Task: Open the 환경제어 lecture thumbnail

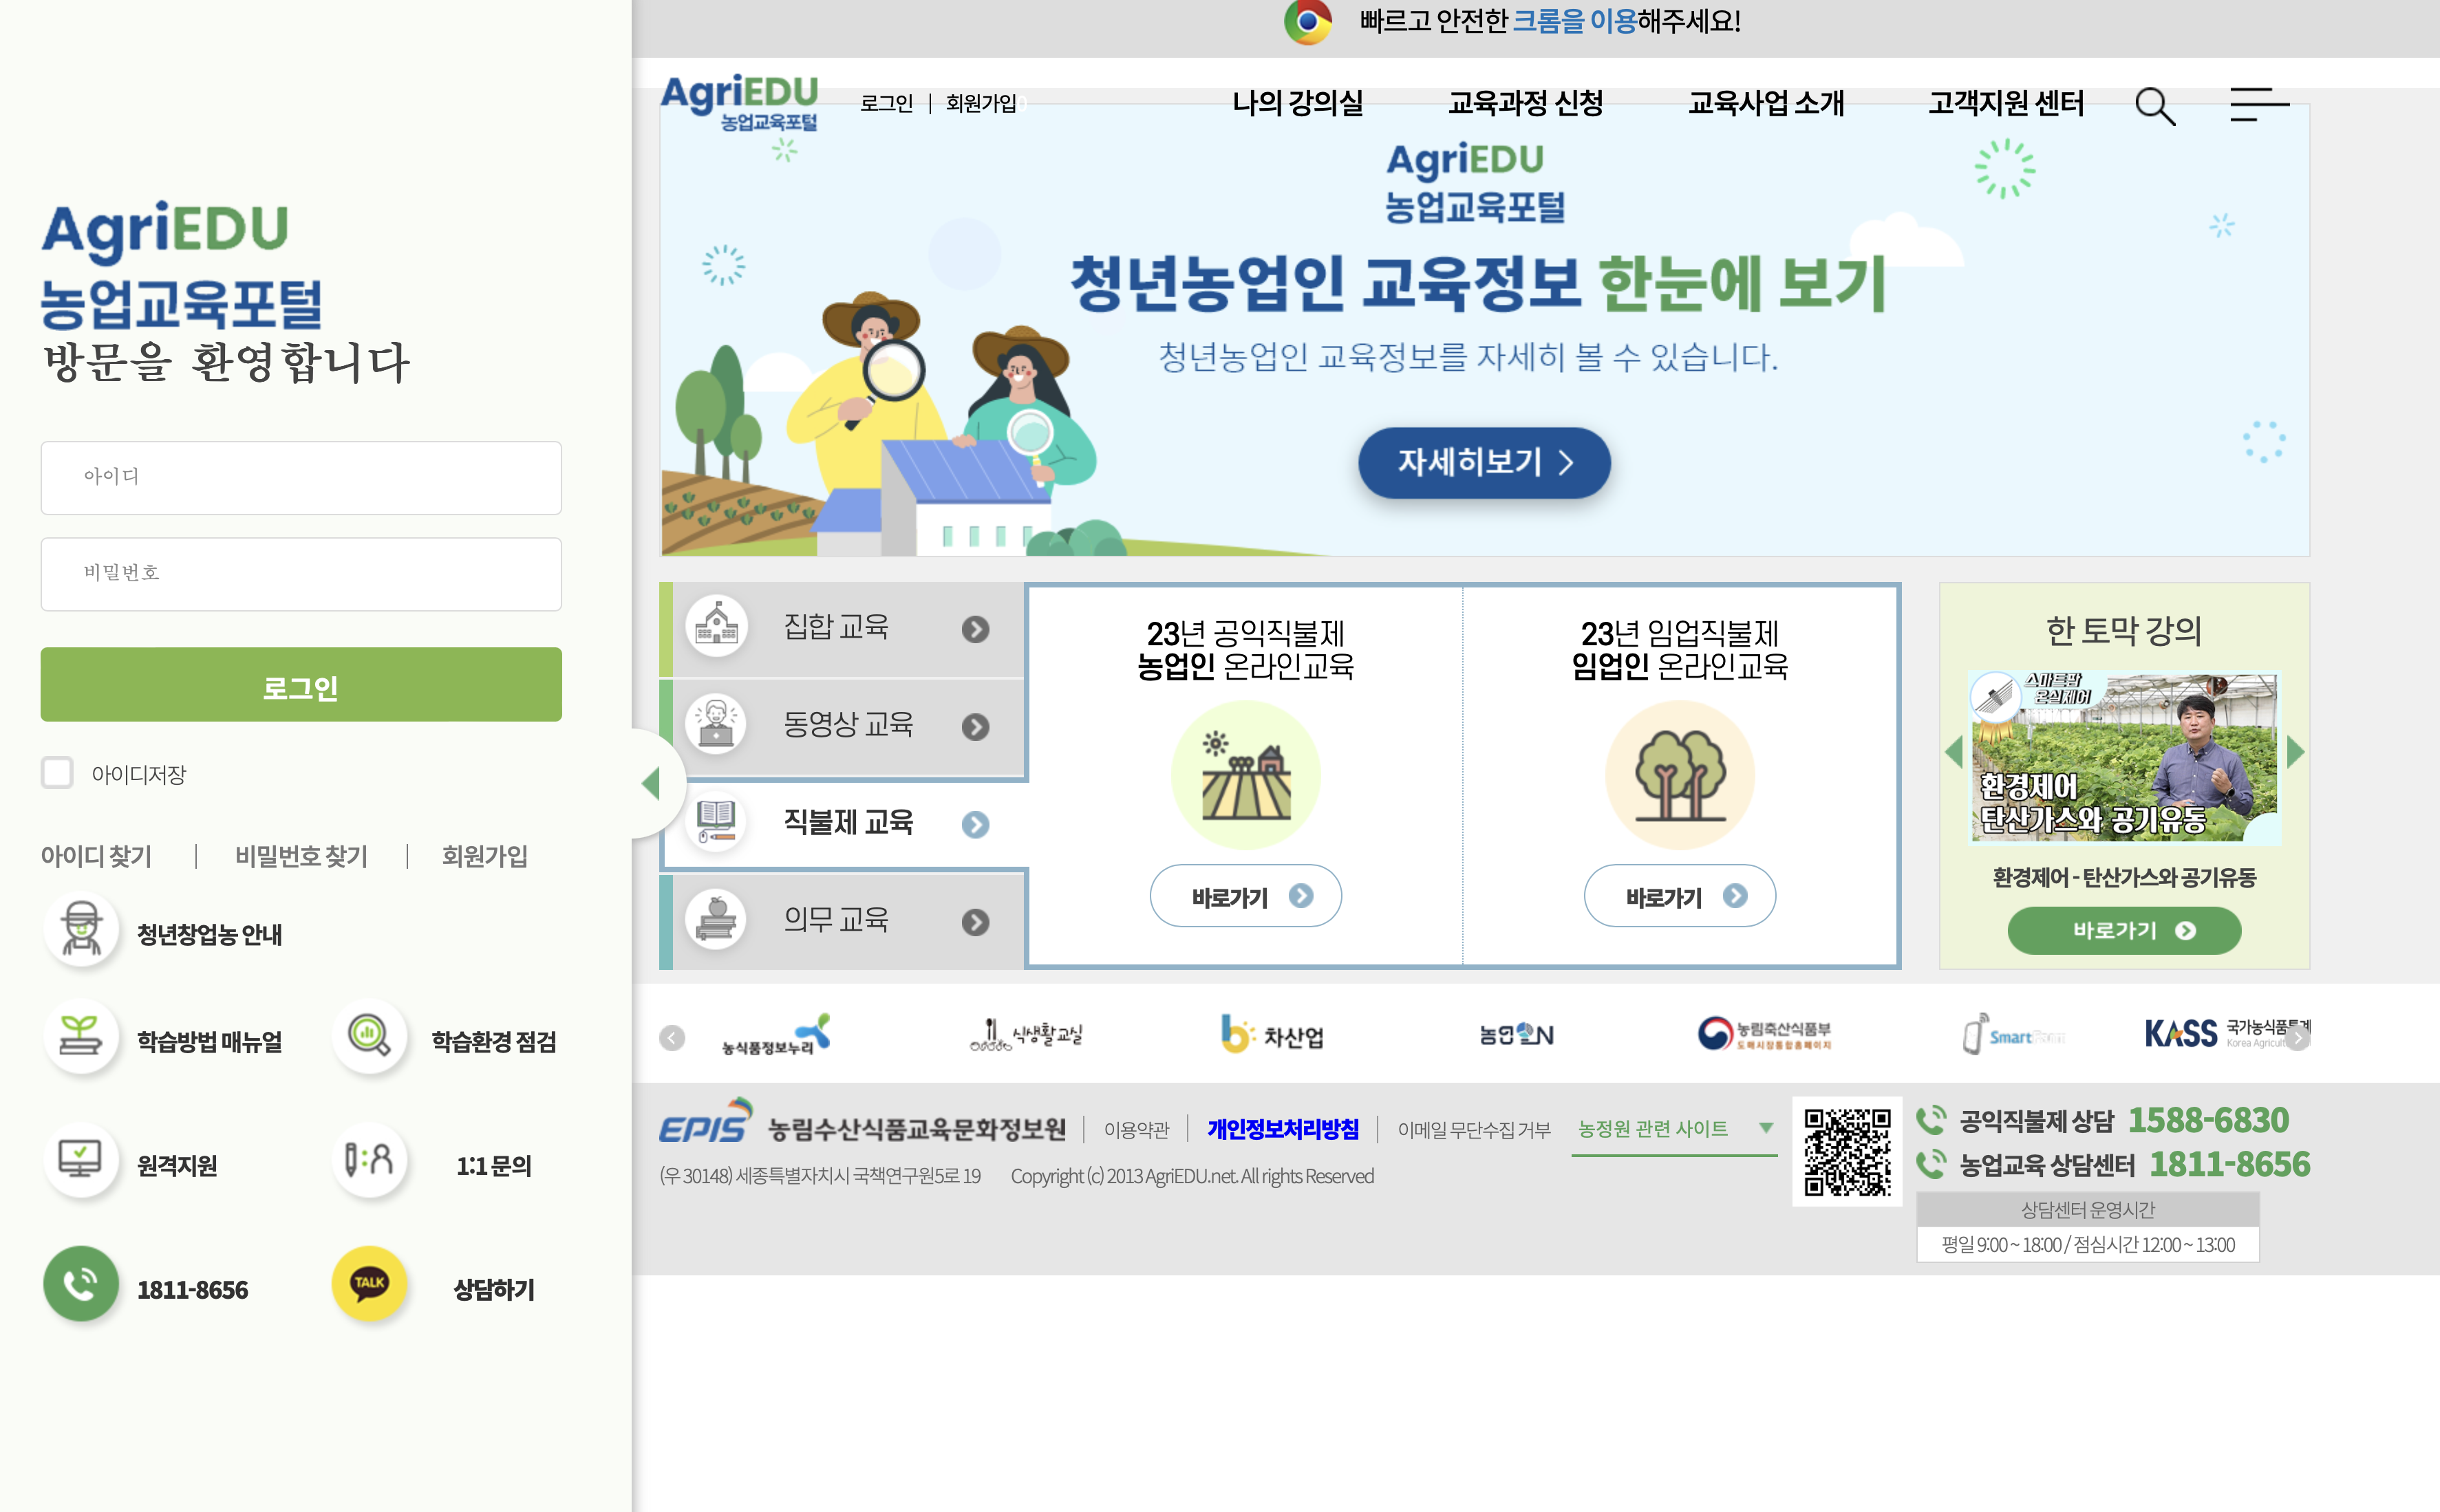Action: pyautogui.click(x=2123, y=758)
